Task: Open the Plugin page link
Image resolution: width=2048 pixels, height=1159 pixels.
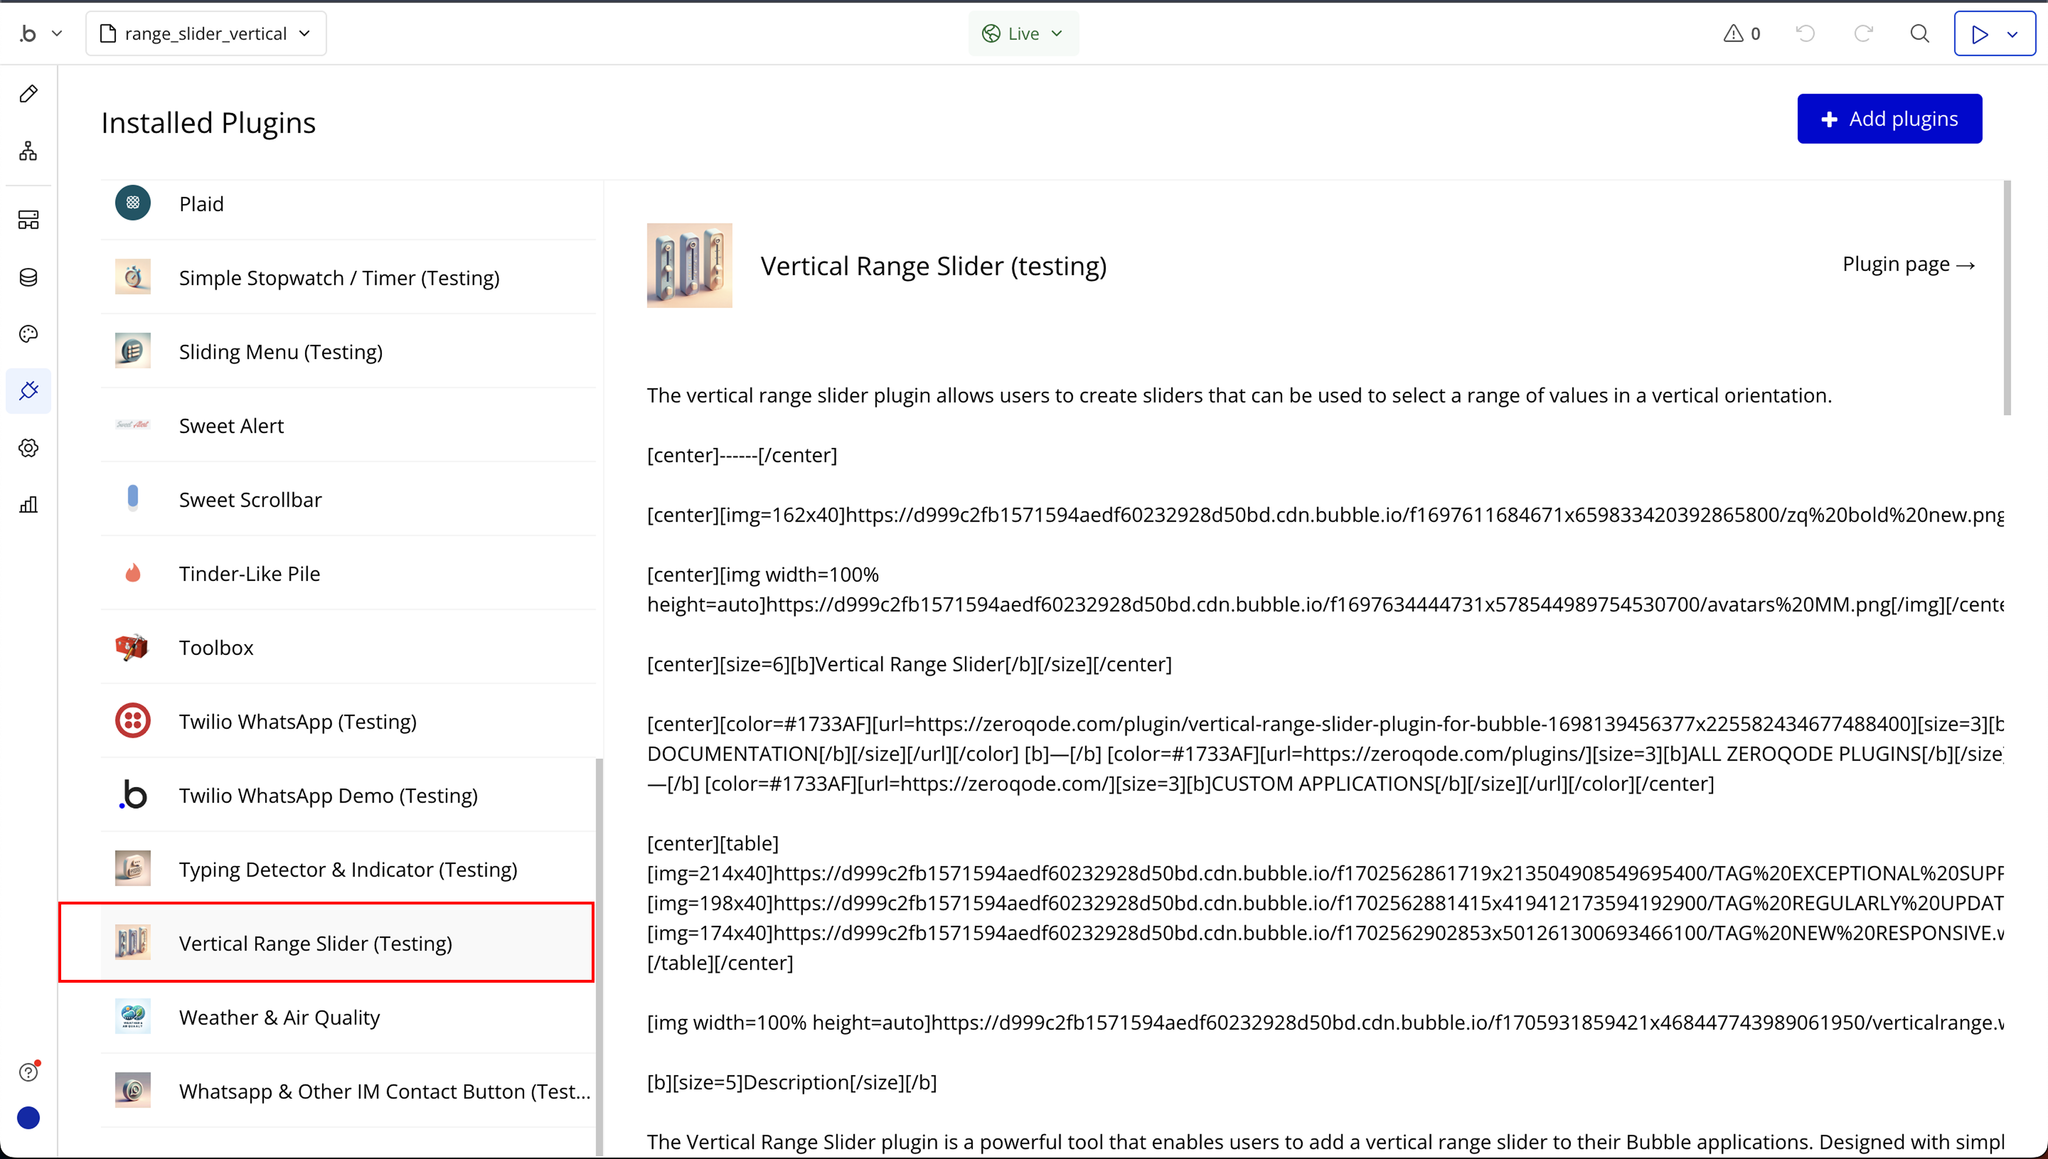Action: (1908, 264)
